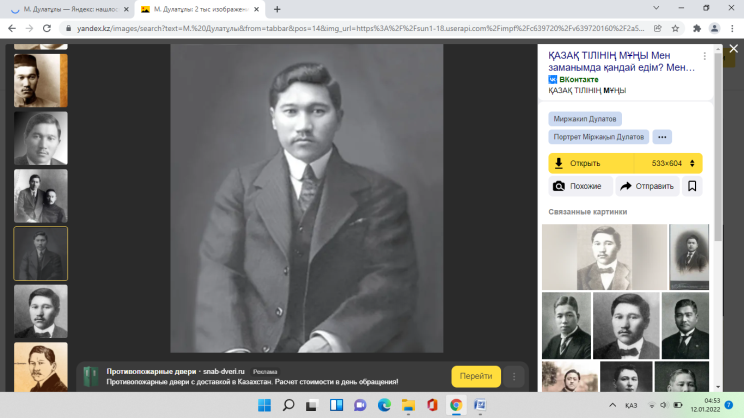This screenshot has height=418, width=744.
Task: Open File Explorer from the taskbar
Action: pos(408,405)
